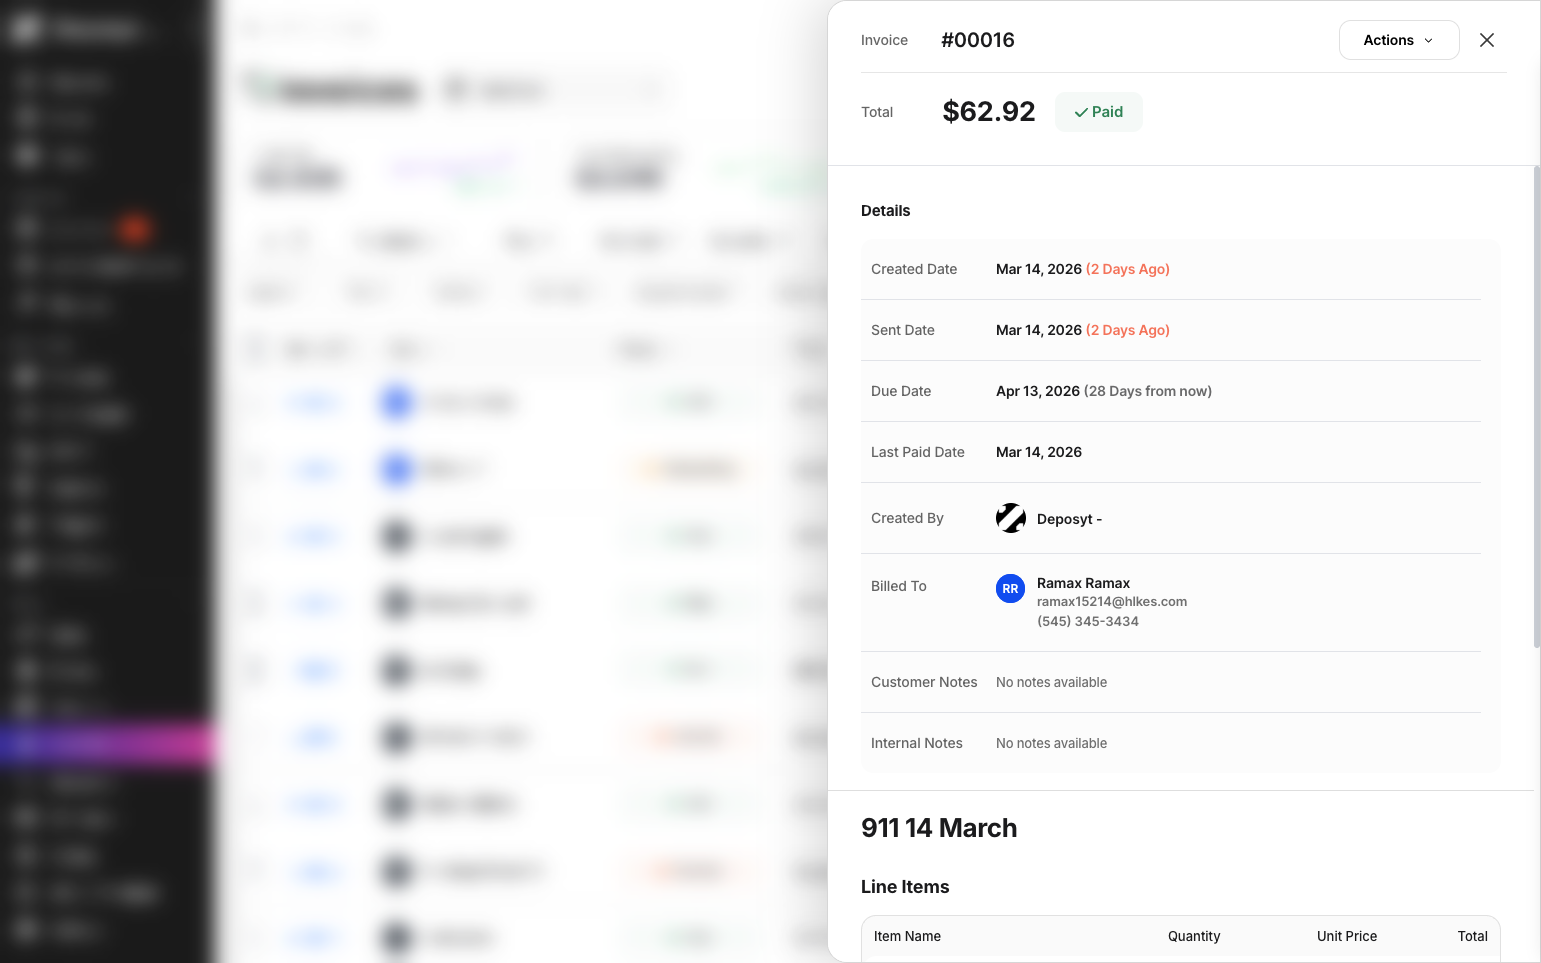
Task: Click the RR customer avatar
Action: pos(1011,589)
